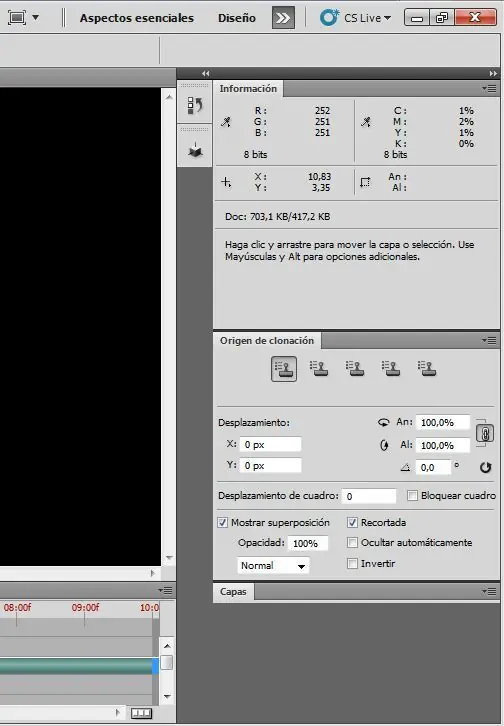Click the convert to frame animation icon
The width and height of the screenshot is (504, 726).
pos(141,713)
